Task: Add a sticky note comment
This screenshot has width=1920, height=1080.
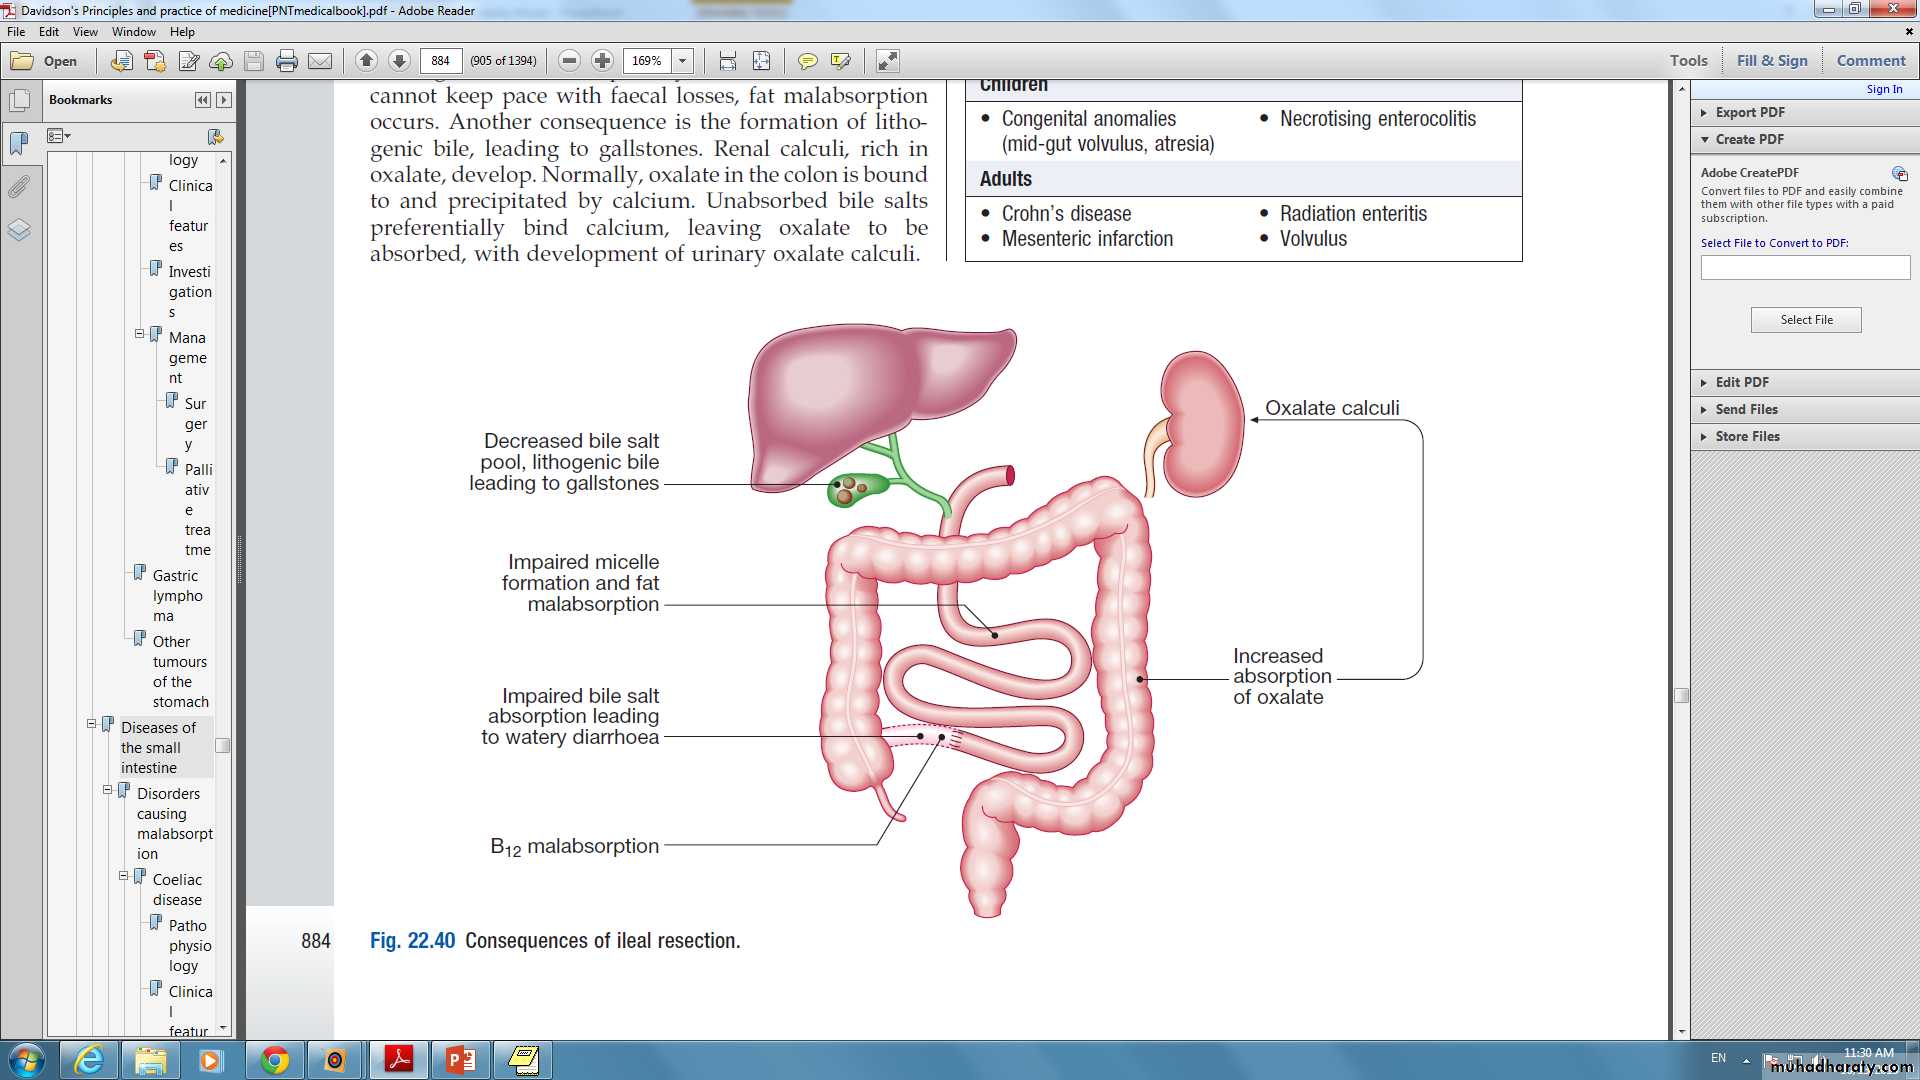Action: [807, 61]
